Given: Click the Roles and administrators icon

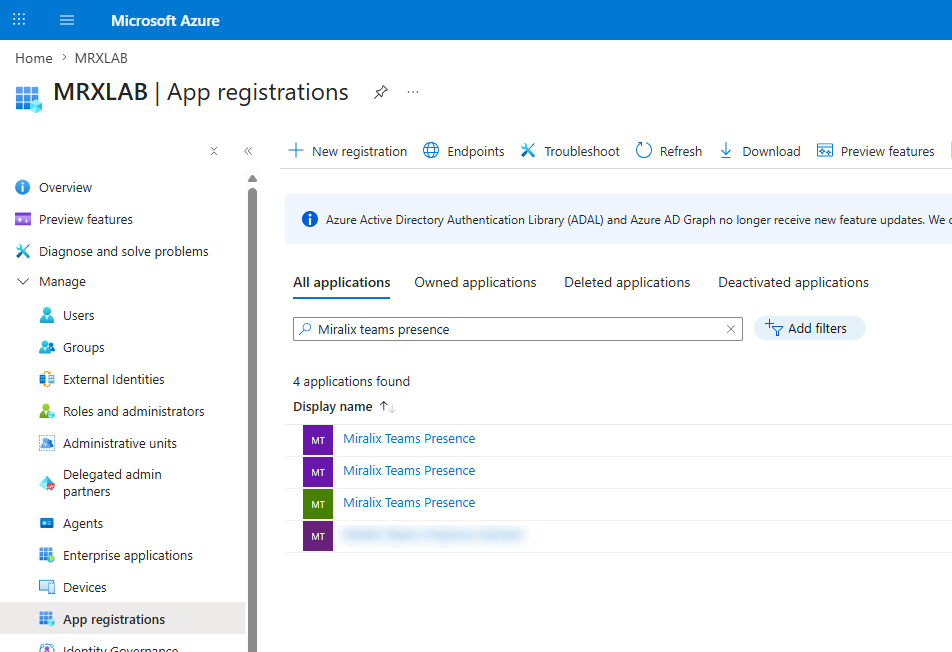Looking at the screenshot, I should tap(47, 412).
